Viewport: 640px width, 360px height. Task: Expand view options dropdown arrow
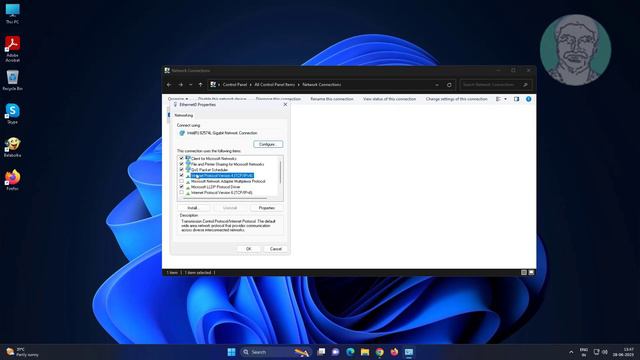[x=505, y=99]
